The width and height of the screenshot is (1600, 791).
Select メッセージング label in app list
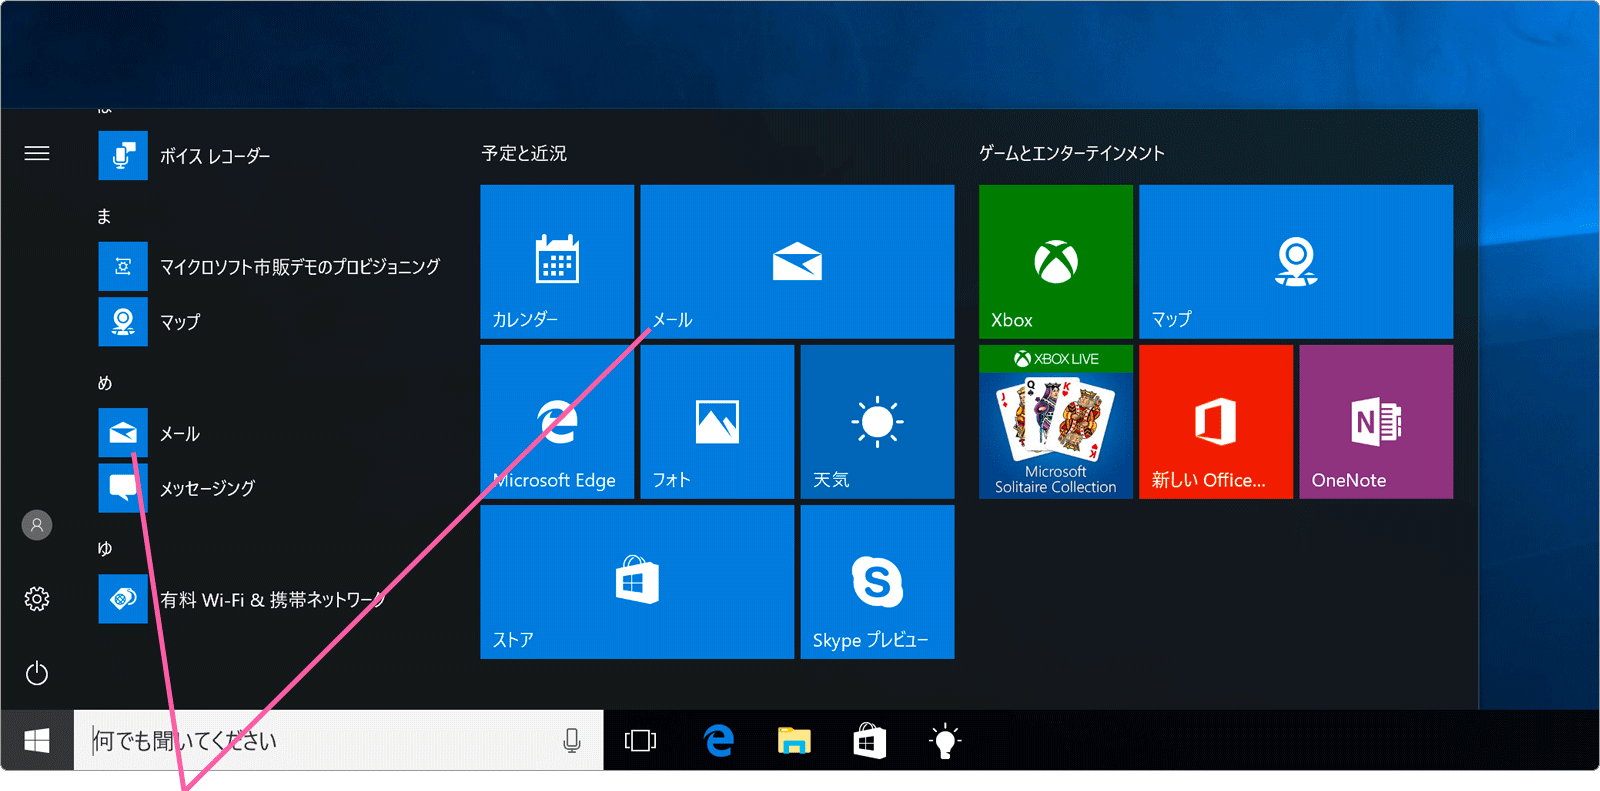207,488
